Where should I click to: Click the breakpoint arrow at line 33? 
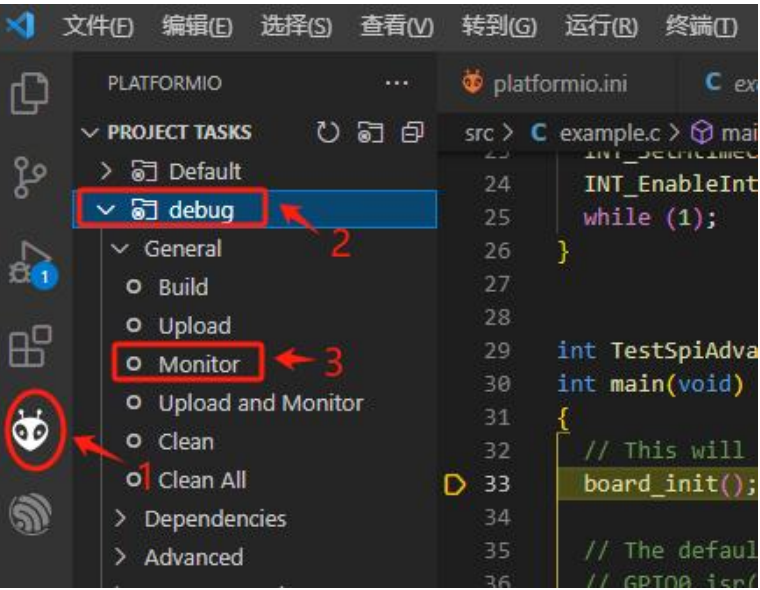pyautogui.click(x=455, y=484)
